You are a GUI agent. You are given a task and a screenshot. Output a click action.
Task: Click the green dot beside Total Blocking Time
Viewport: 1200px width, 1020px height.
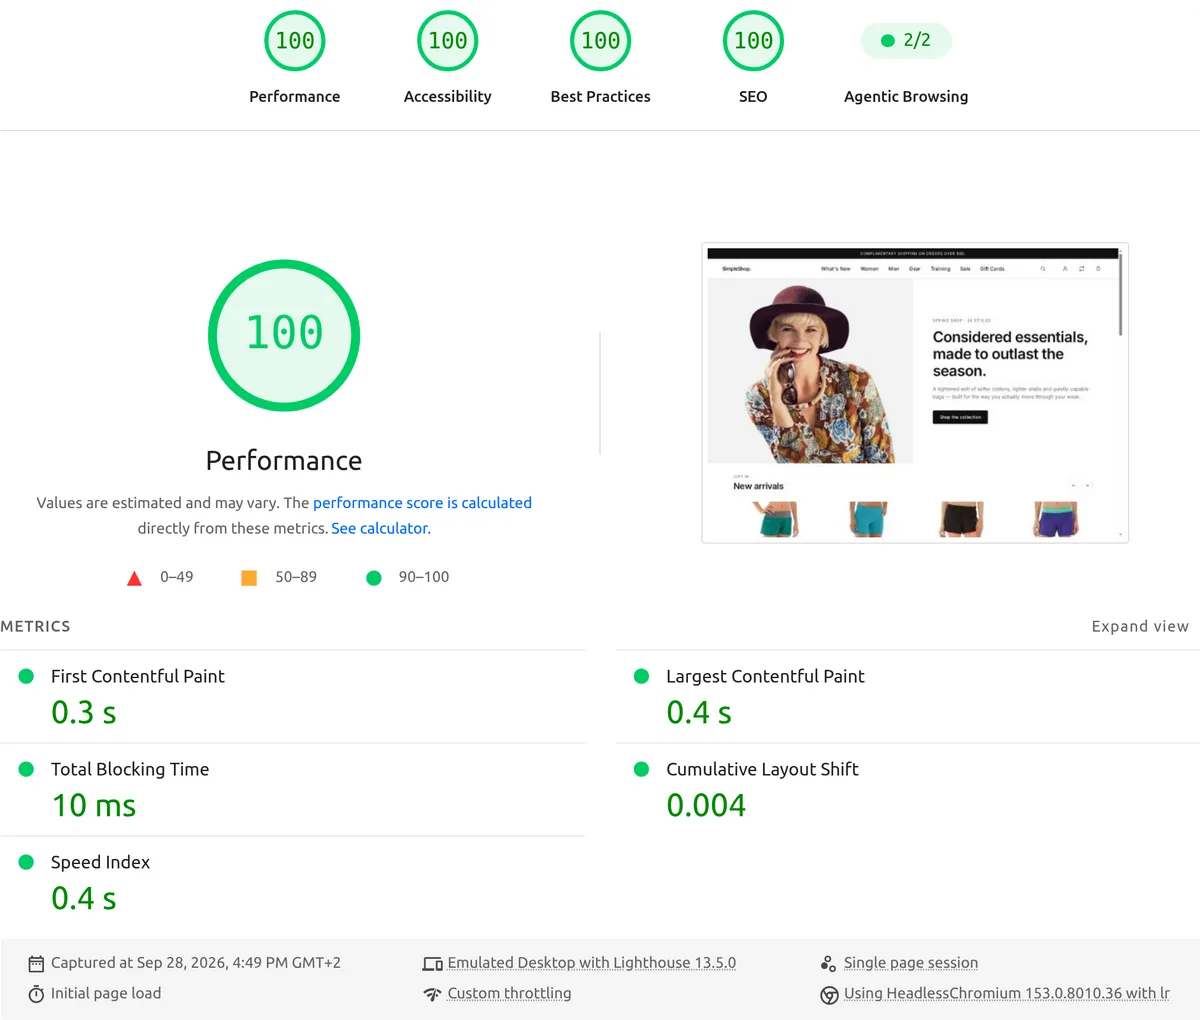tap(27, 769)
